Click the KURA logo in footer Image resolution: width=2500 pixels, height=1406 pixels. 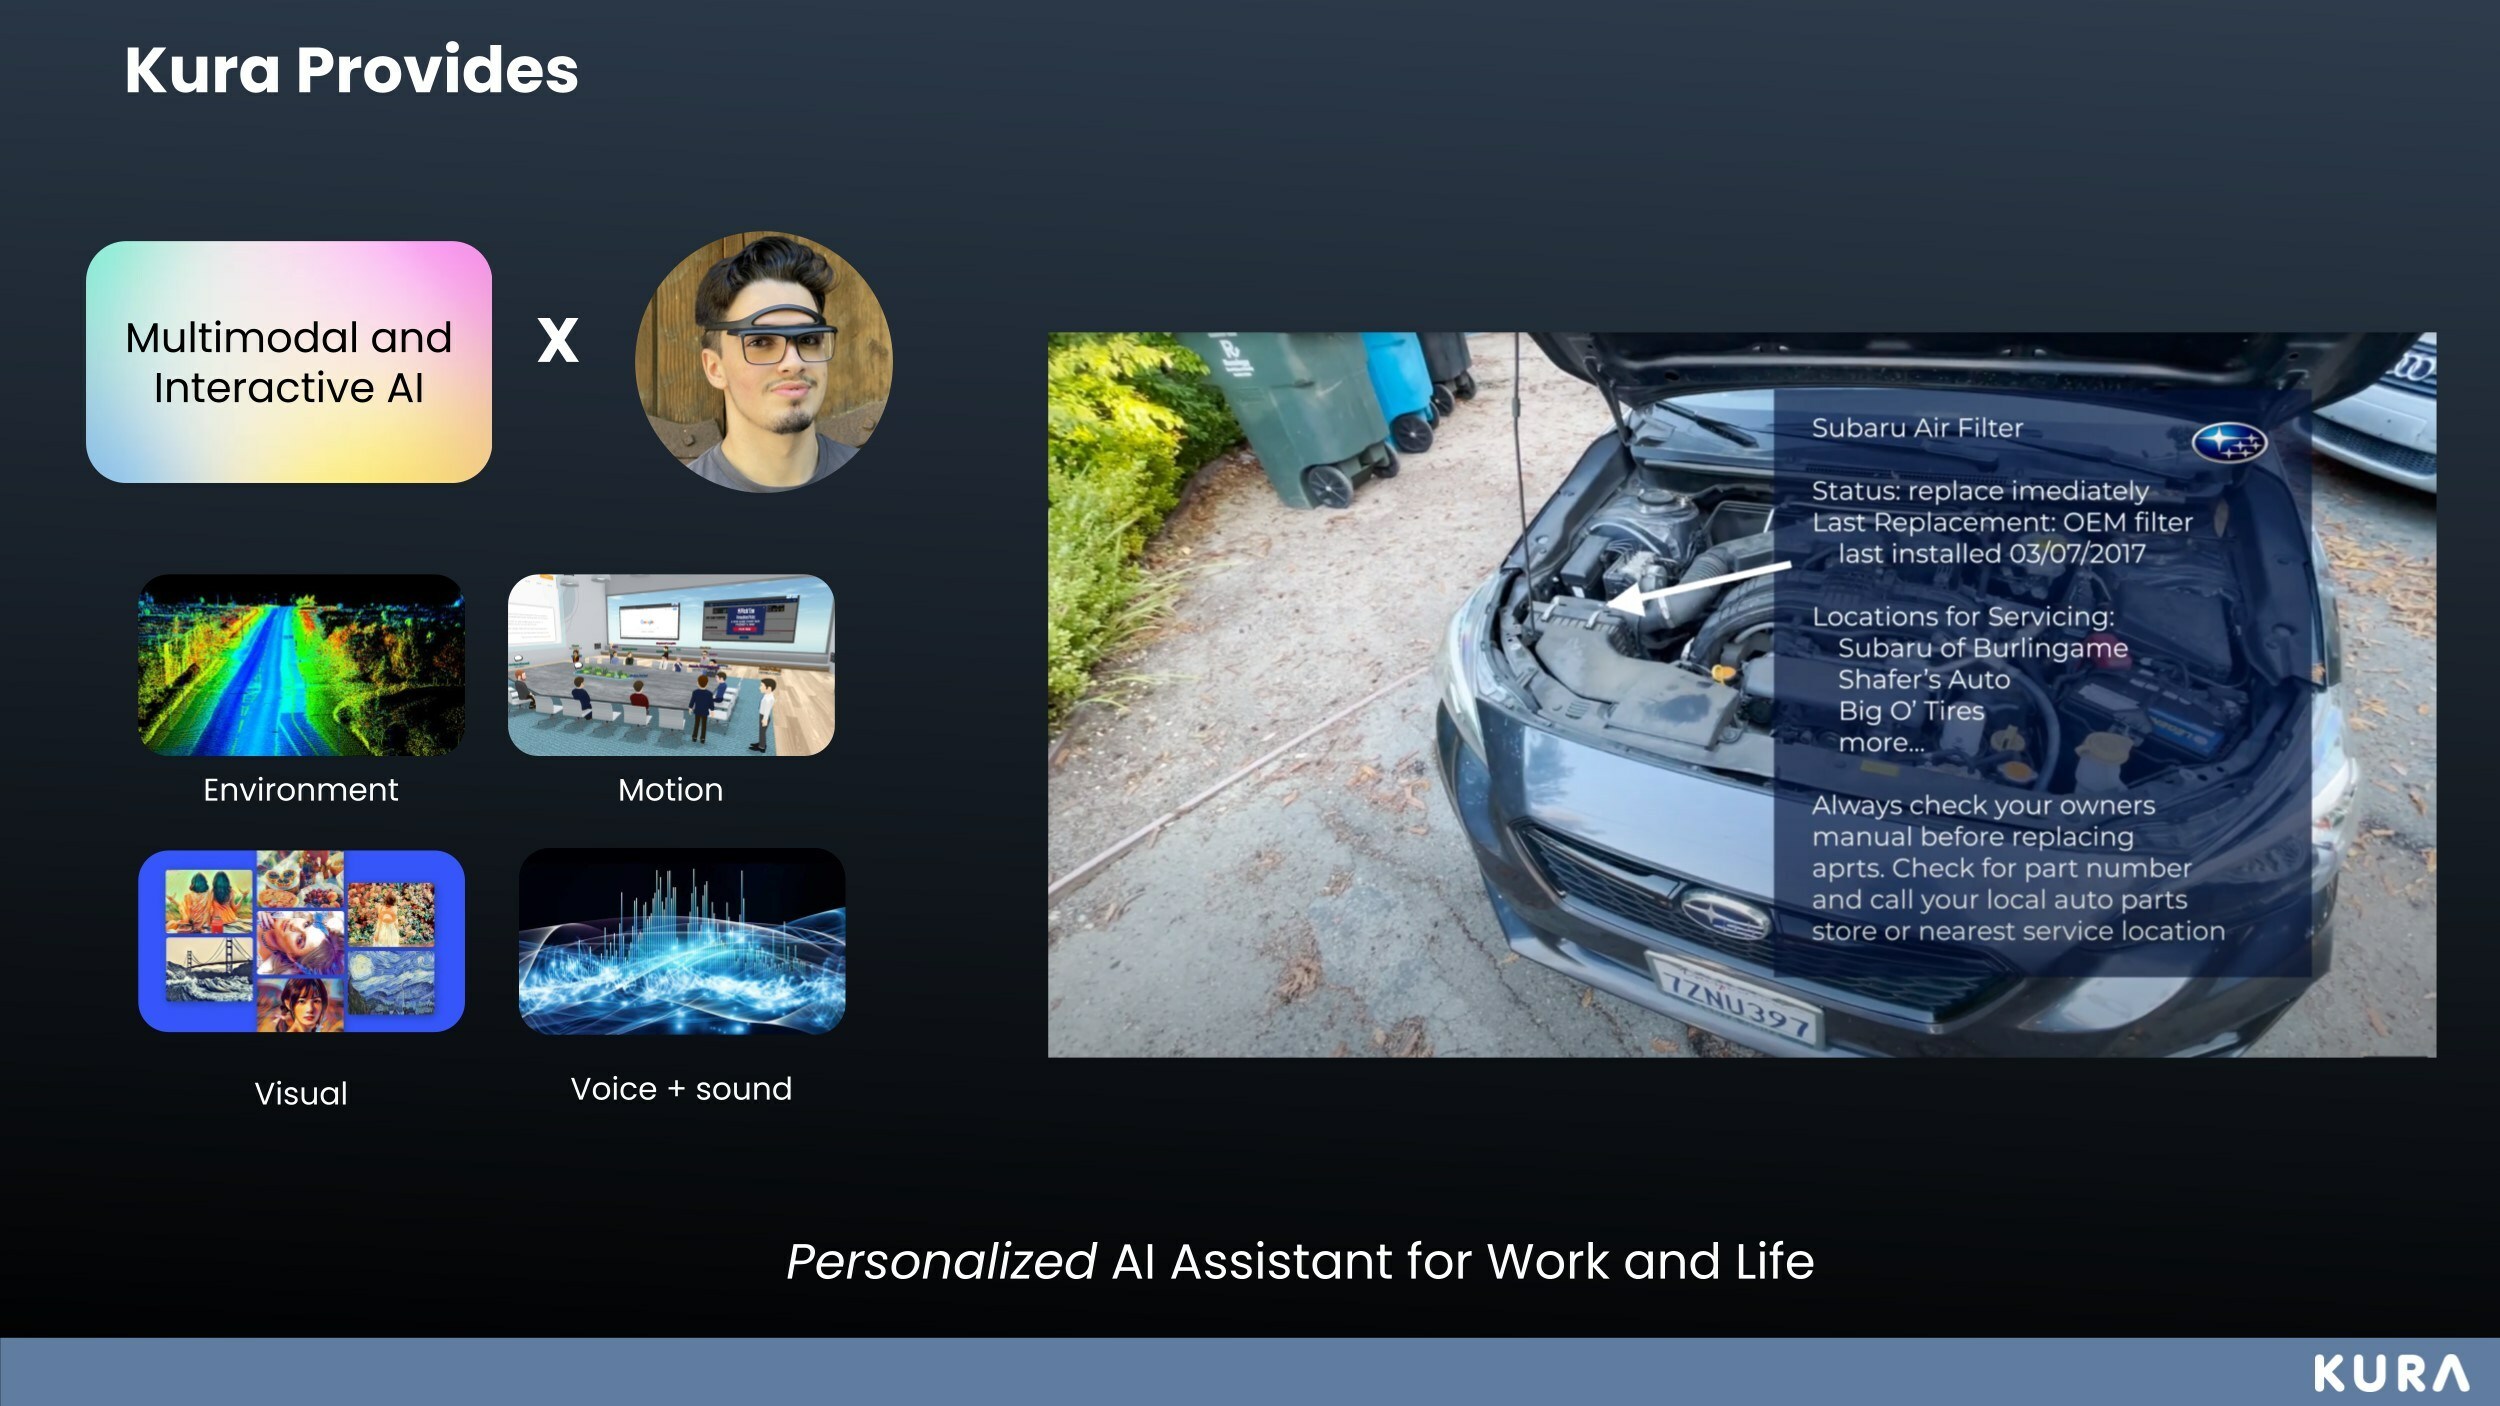2390,1374
